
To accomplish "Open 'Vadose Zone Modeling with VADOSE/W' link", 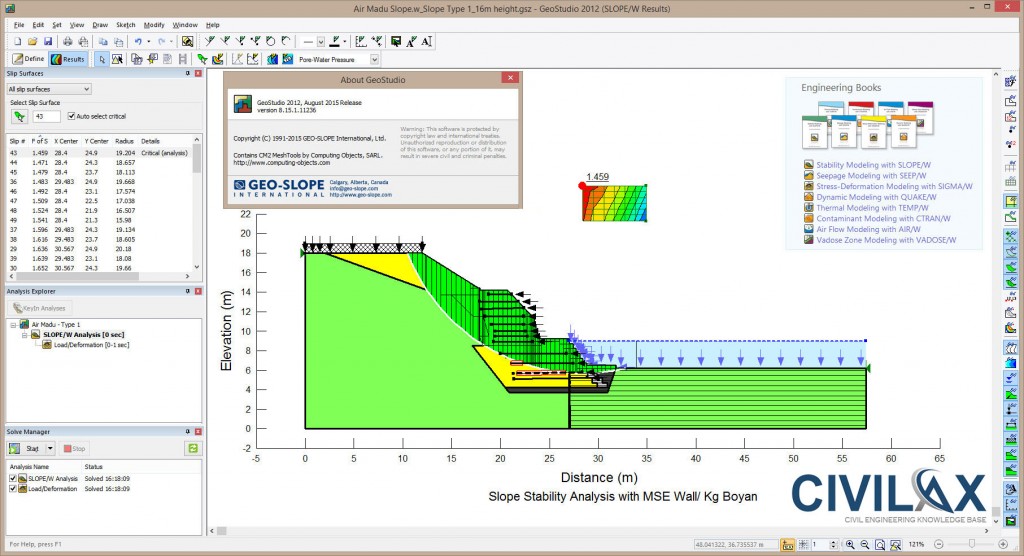I will coord(886,240).
